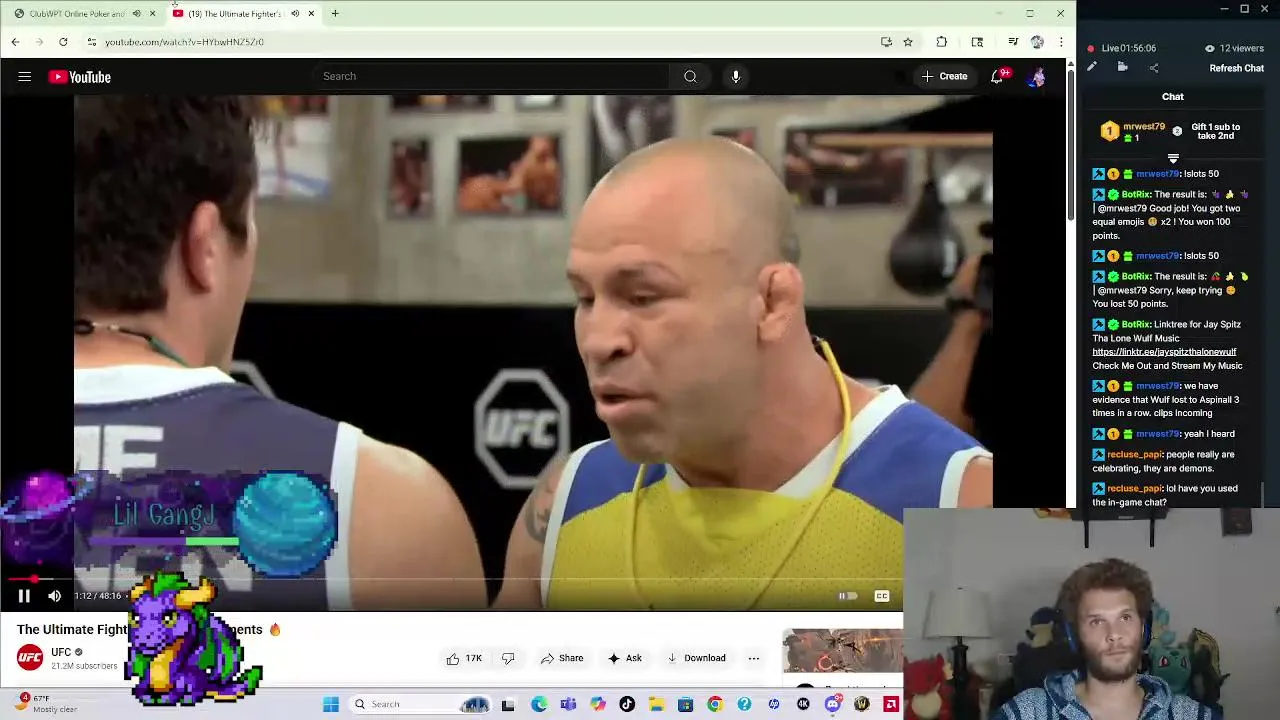Click edit pencil icon in stream panel

click(x=1092, y=67)
